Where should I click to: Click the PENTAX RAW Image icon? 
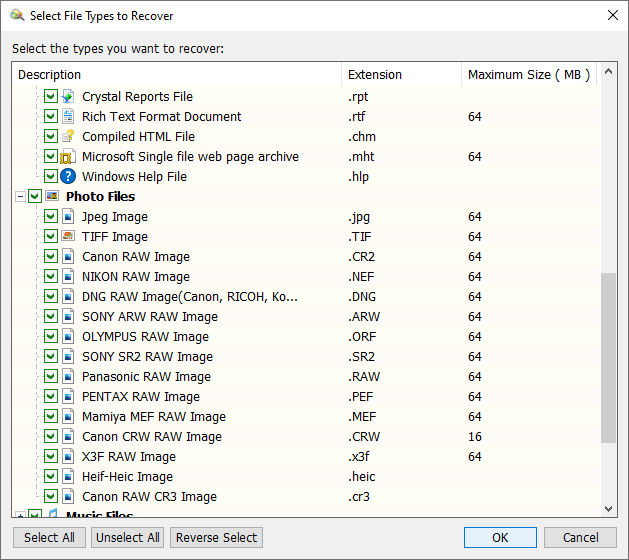click(68, 397)
